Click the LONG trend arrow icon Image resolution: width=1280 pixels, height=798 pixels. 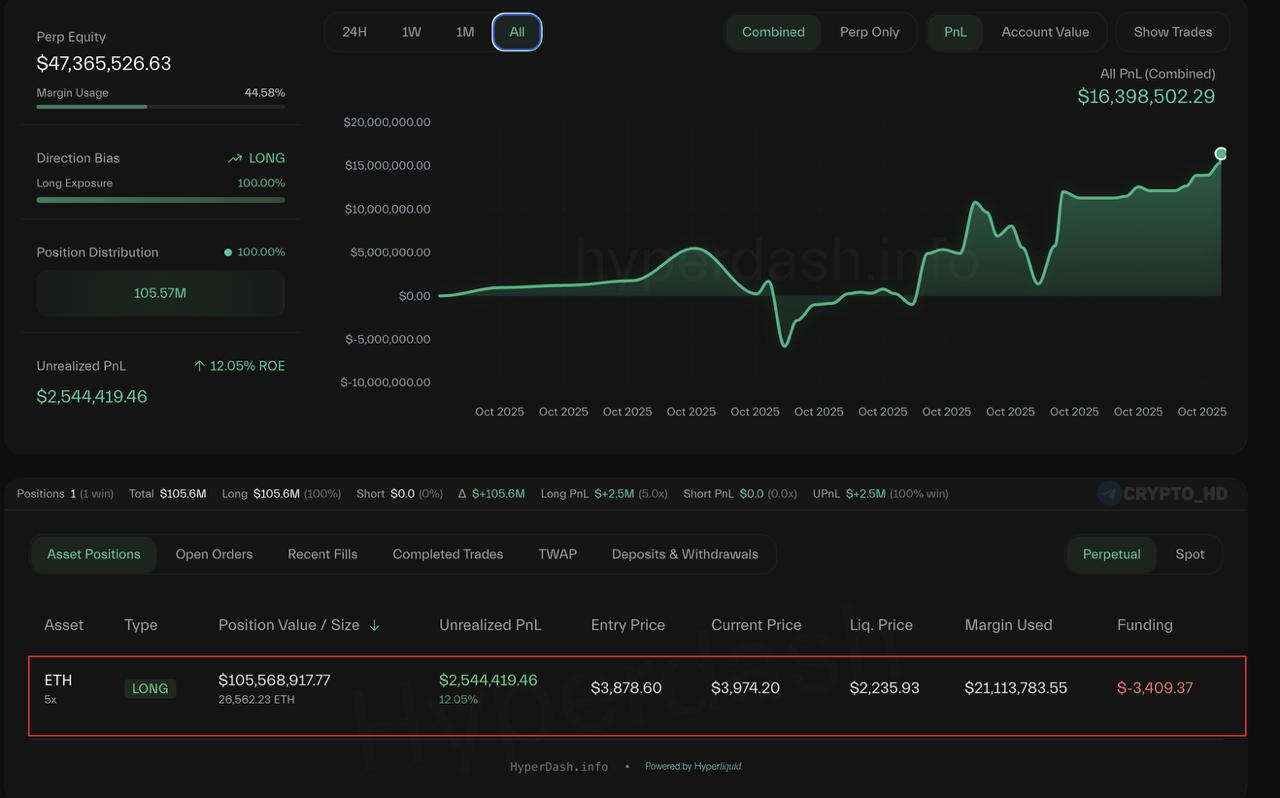click(x=235, y=158)
